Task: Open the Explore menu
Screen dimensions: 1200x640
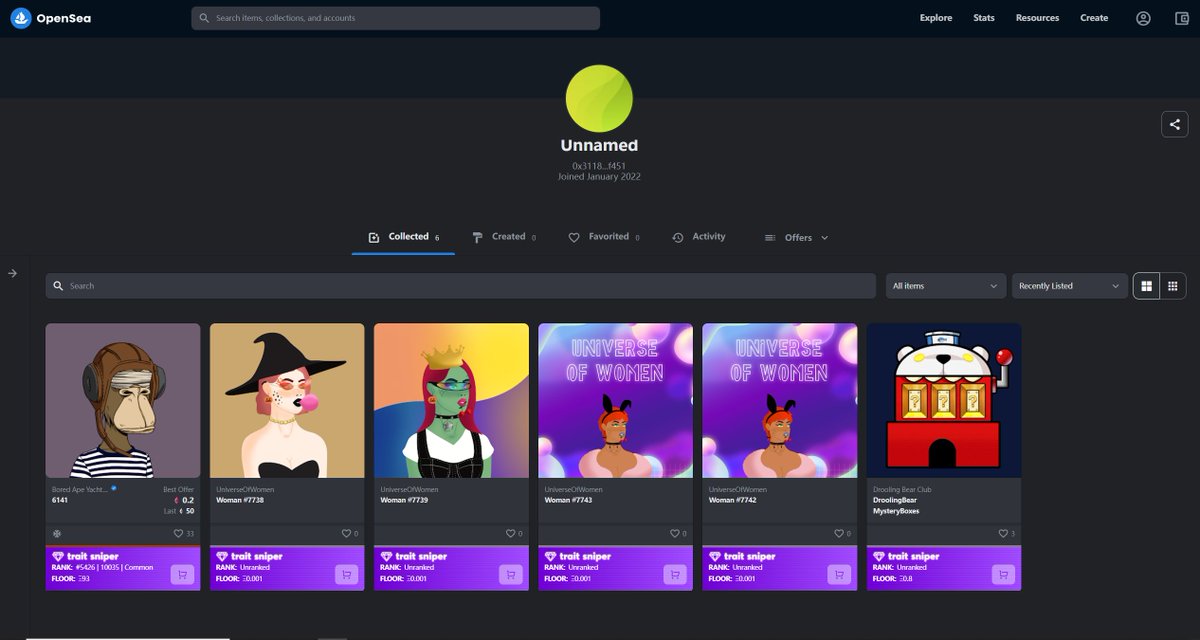Action: coord(936,18)
